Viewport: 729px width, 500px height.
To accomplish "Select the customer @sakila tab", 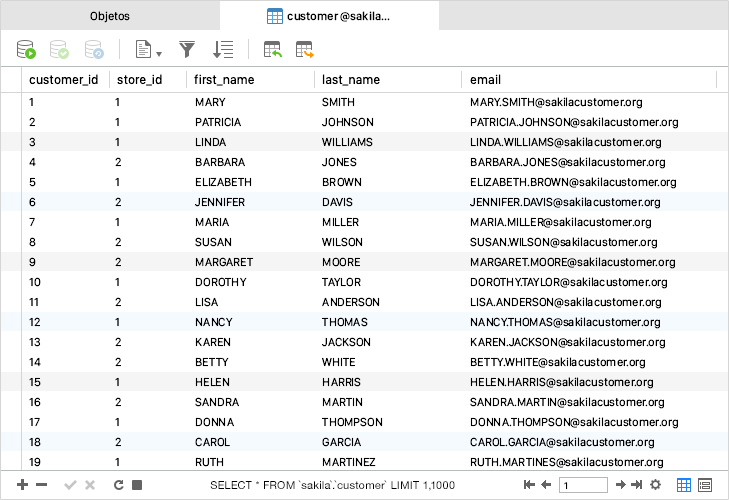I will [x=329, y=16].
